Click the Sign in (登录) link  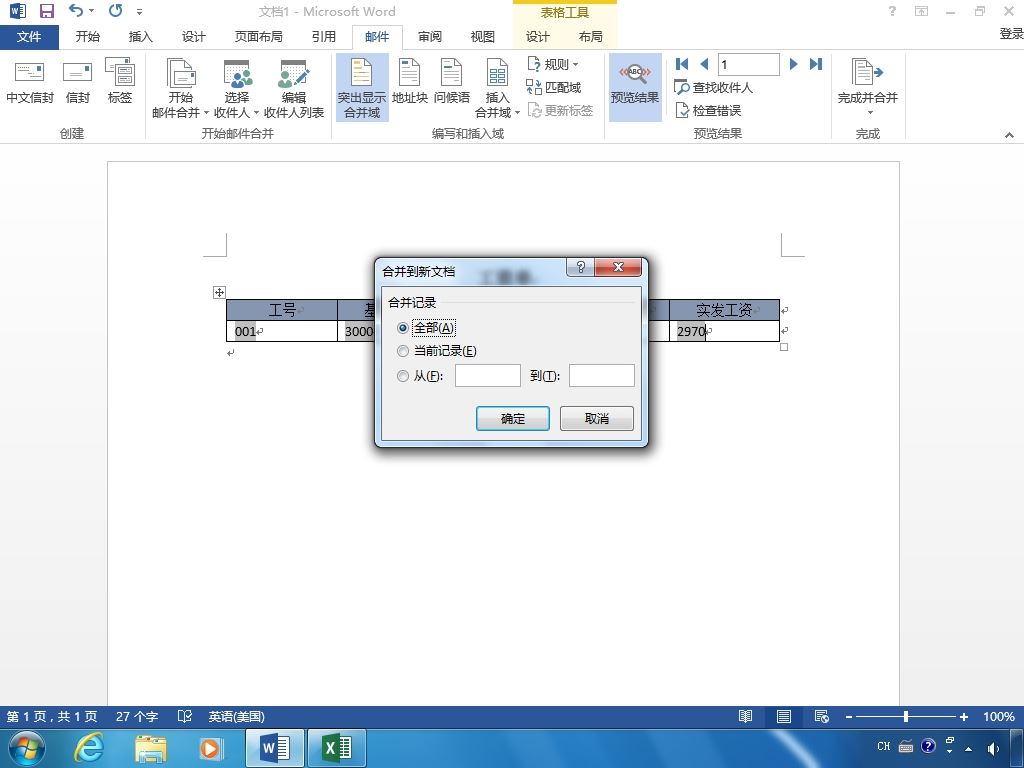tap(1011, 34)
